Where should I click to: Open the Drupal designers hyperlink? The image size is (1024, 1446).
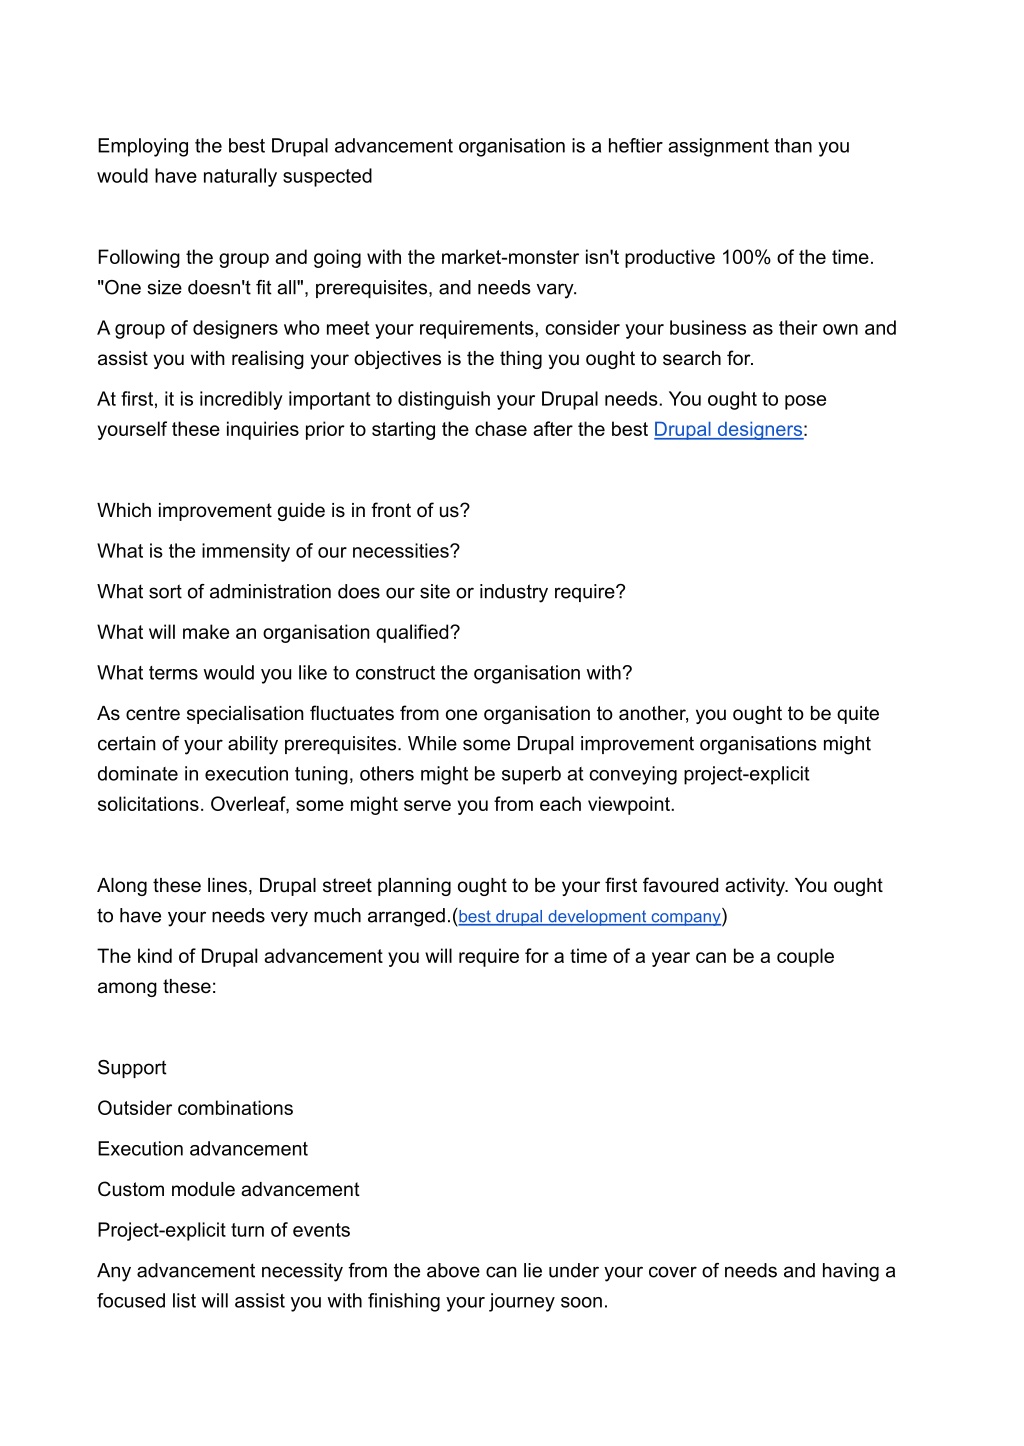pos(728,430)
